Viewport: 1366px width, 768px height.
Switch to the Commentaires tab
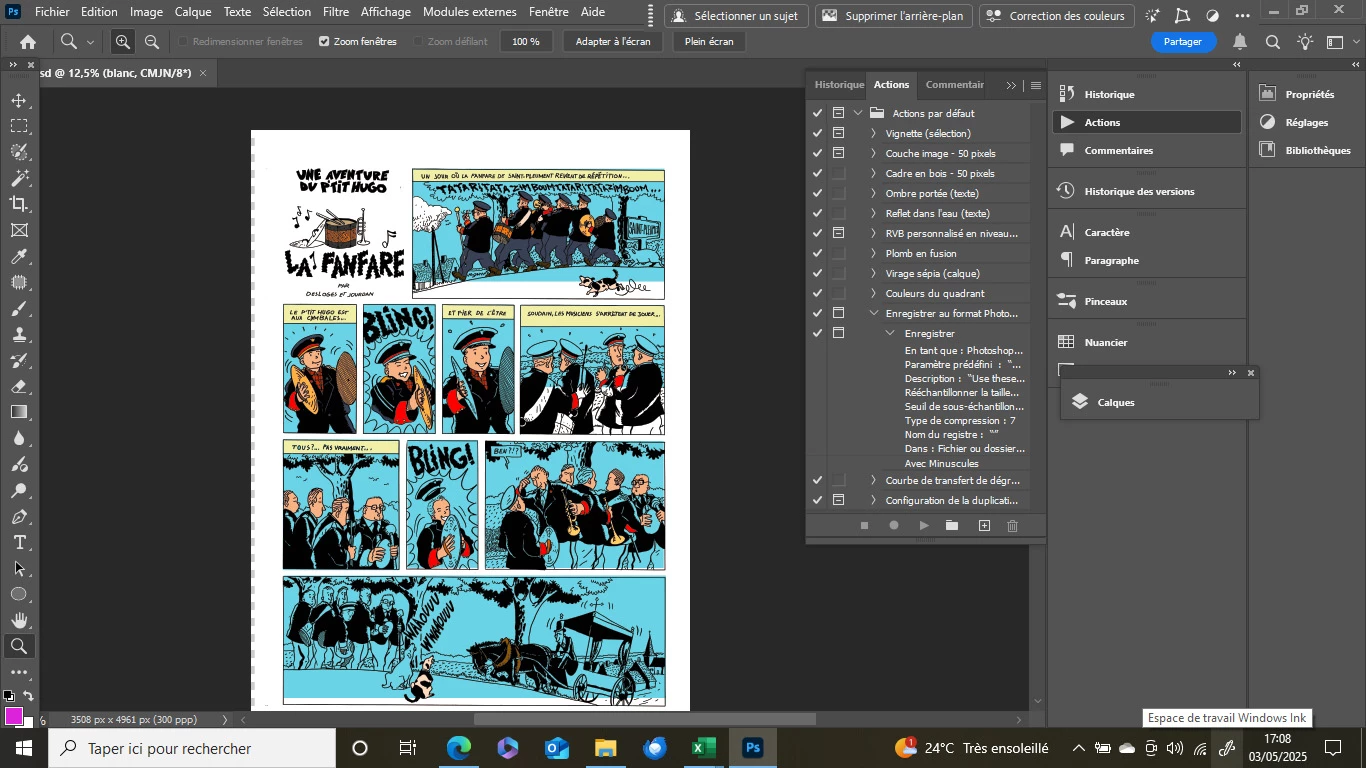(955, 85)
